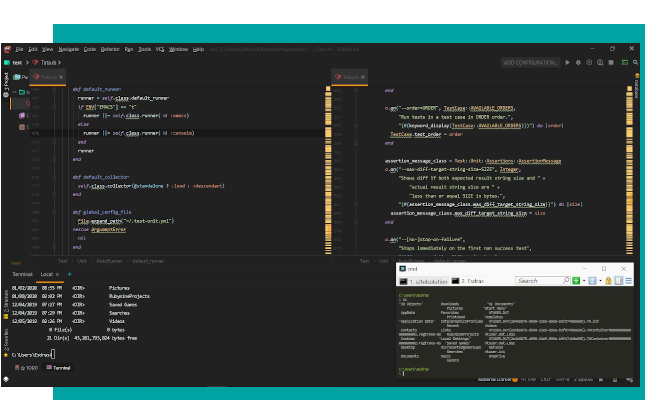This screenshot has width=645, height=400.
Task: Click the magnifier icon in cmd search box
Action: [566, 280]
